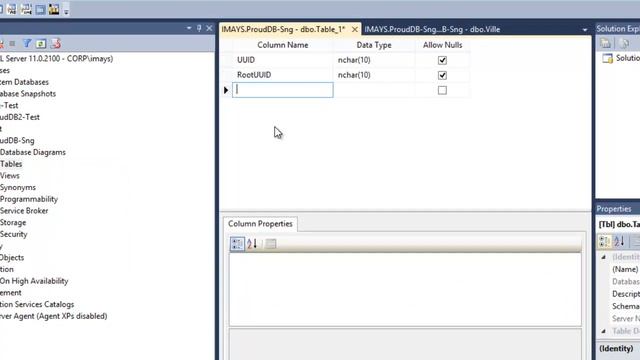Select the Security node under the database
The width and height of the screenshot is (640, 360).
click(x=13, y=234)
